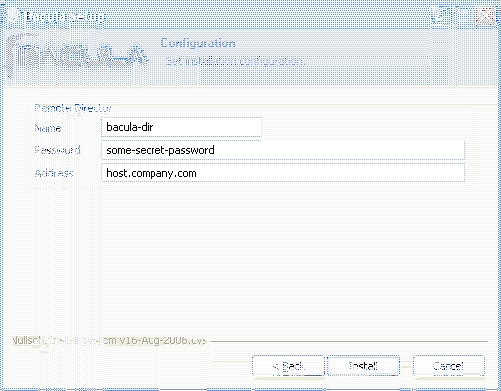Edit the Name field containing bacula-dir
The image size is (501, 391).
[x=181, y=127]
